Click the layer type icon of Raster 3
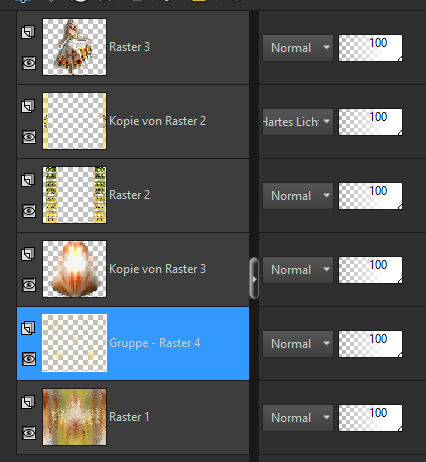The height and width of the screenshot is (462, 426). pos(28,32)
